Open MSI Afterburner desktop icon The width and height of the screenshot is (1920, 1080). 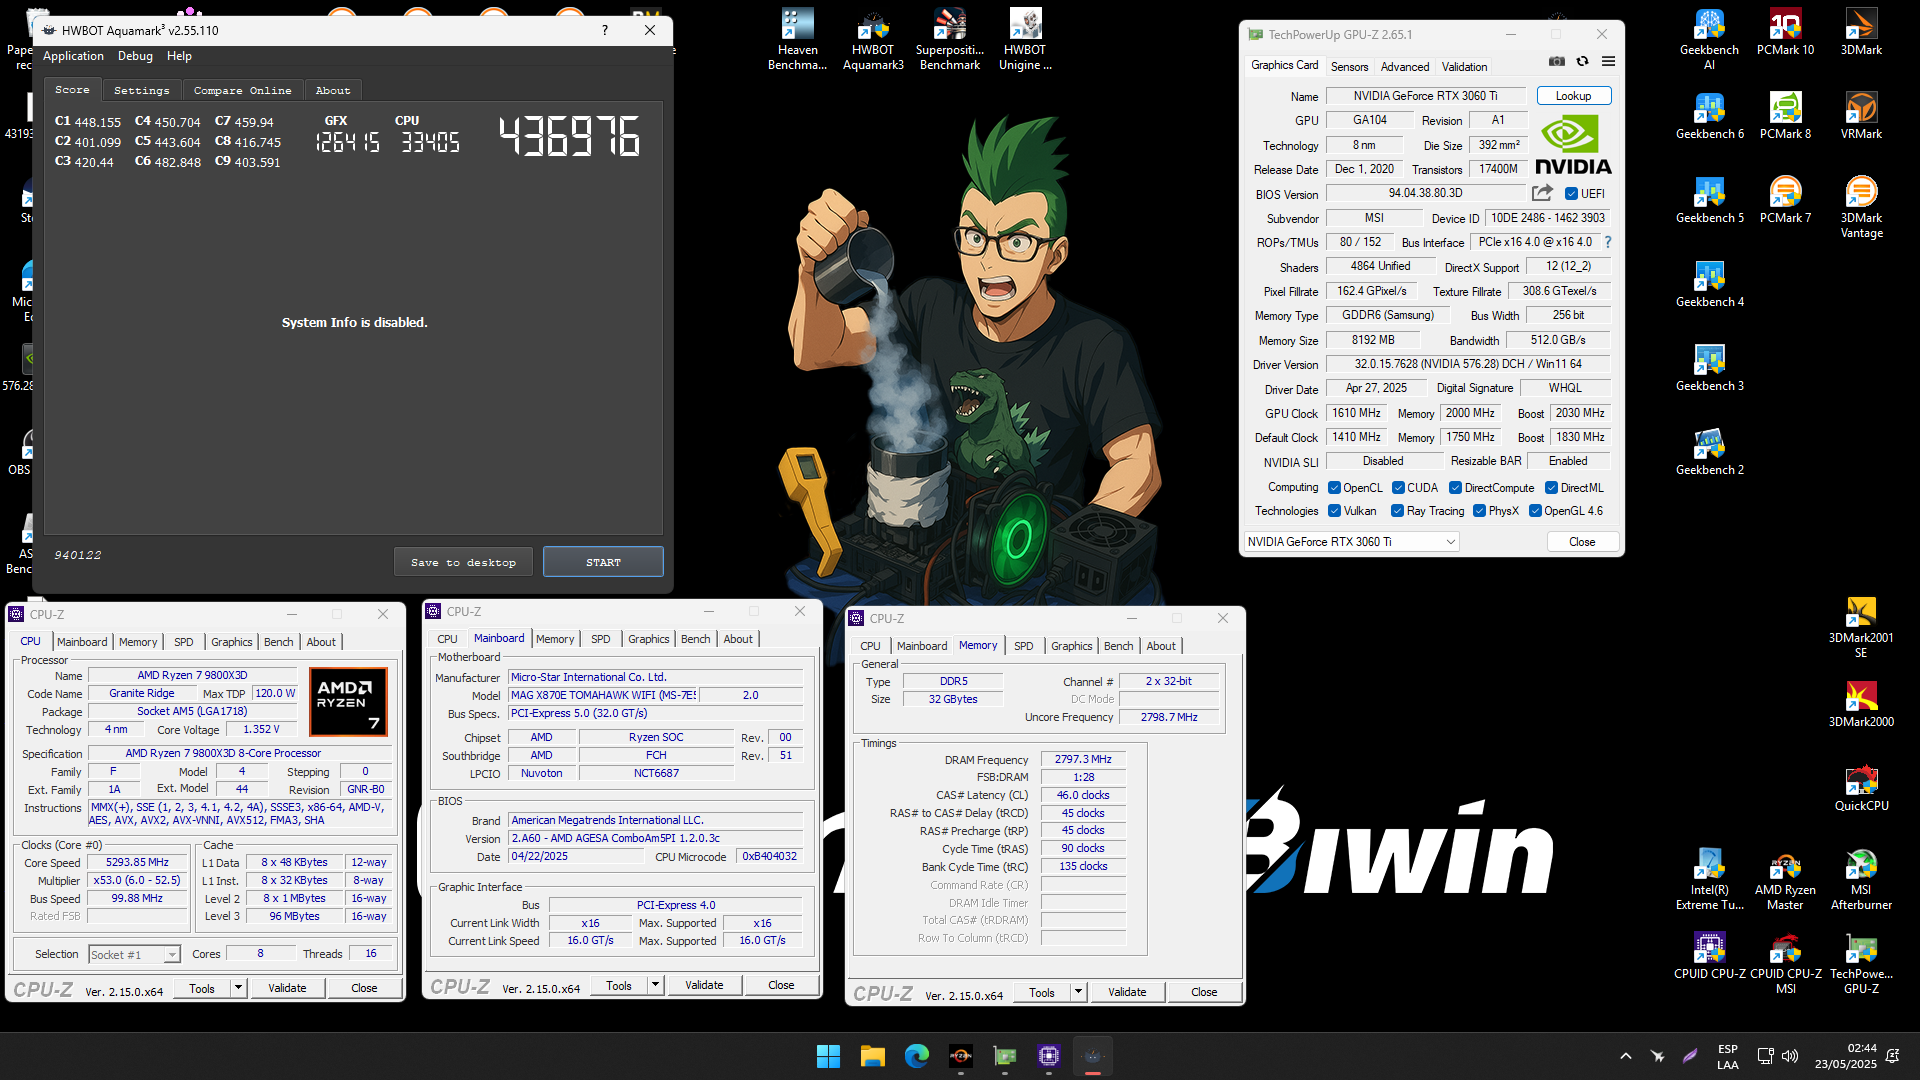click(x=1861, y=879)
